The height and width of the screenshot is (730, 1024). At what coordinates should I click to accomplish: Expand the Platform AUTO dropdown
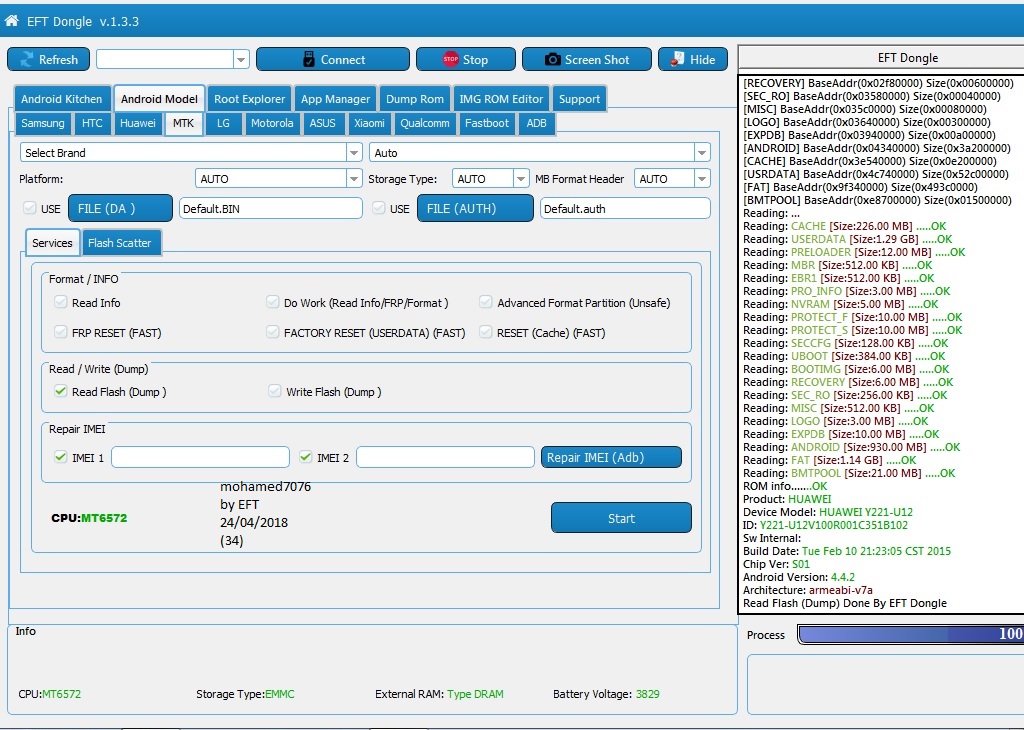(x=354, y=179)
